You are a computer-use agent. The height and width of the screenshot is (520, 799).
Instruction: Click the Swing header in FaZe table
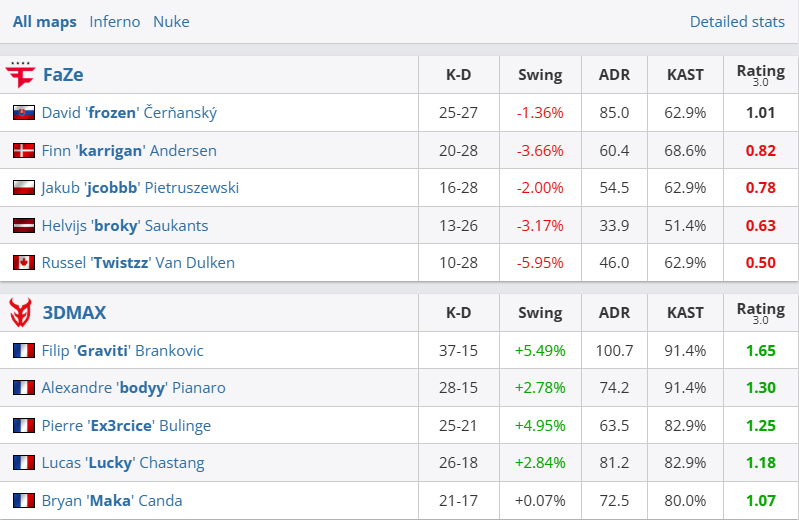pyautogui.click(x=540, y=75)
